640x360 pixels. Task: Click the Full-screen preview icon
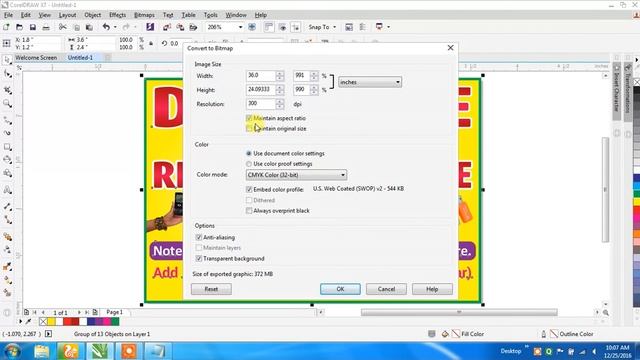pos(252,27)
